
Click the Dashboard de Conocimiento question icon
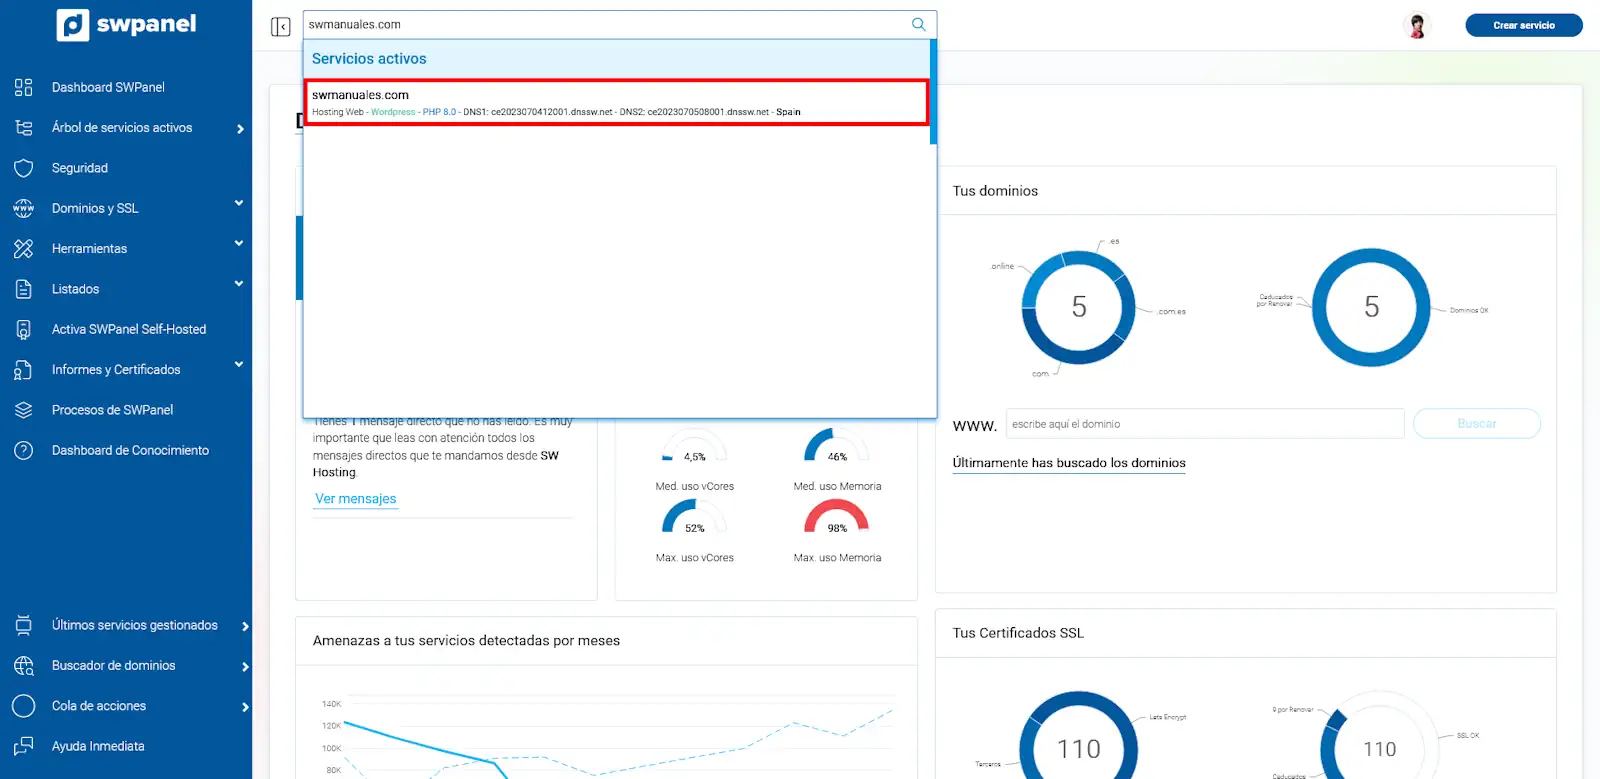pos(24,450)
